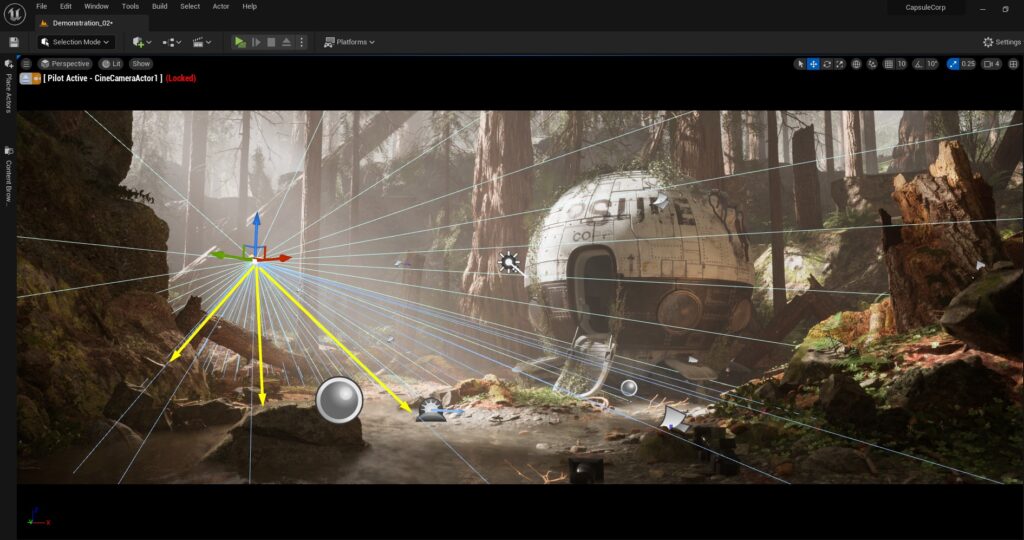Start Play in Editor with green arrow
1024x540 pixels.
tap(240, 42)
